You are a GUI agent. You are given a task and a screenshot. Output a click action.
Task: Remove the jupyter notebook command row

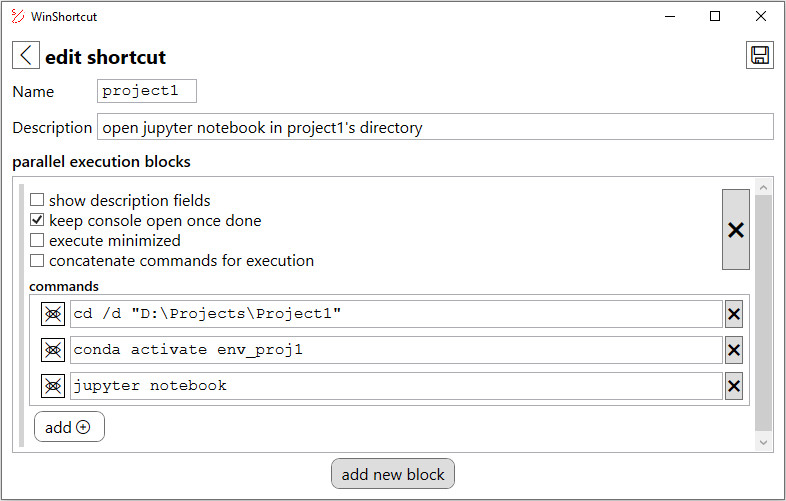pos(734,386)
